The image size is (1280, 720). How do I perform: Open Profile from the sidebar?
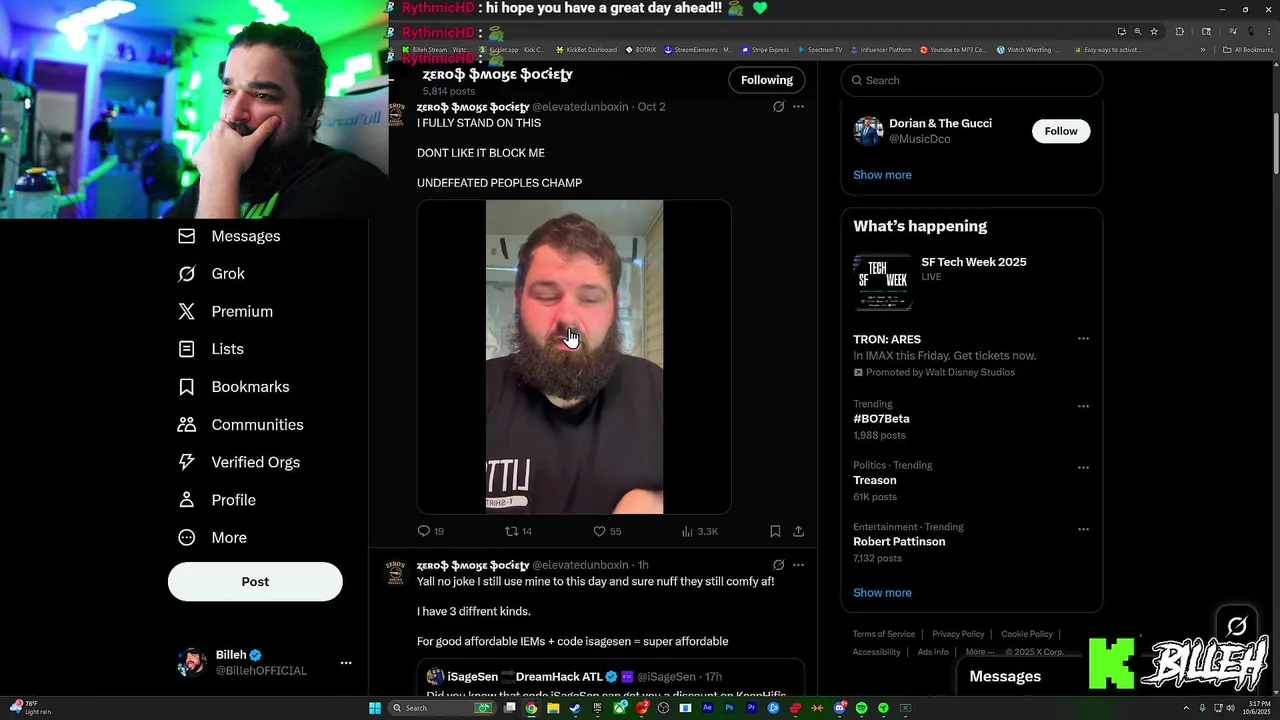[x=216, y=500]
